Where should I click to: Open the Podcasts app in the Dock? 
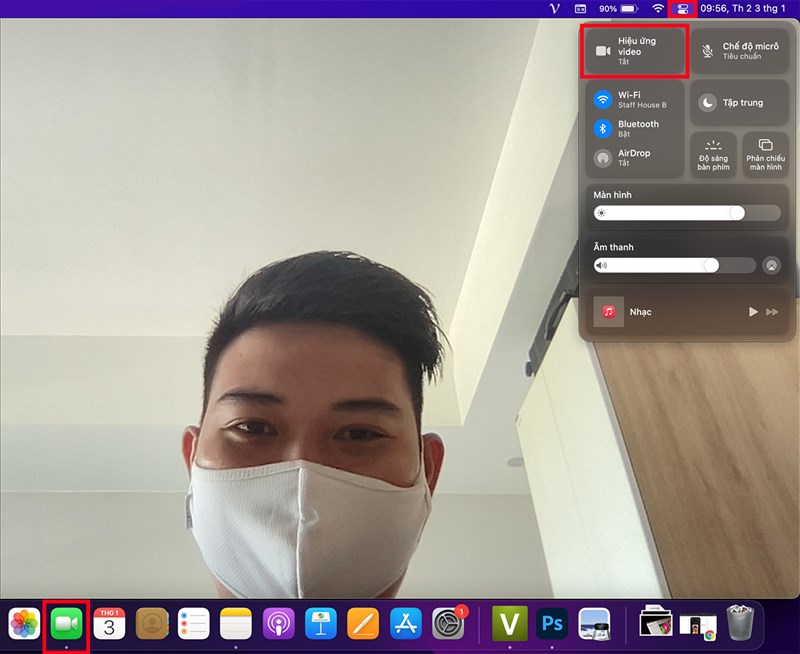pos(277,624)
